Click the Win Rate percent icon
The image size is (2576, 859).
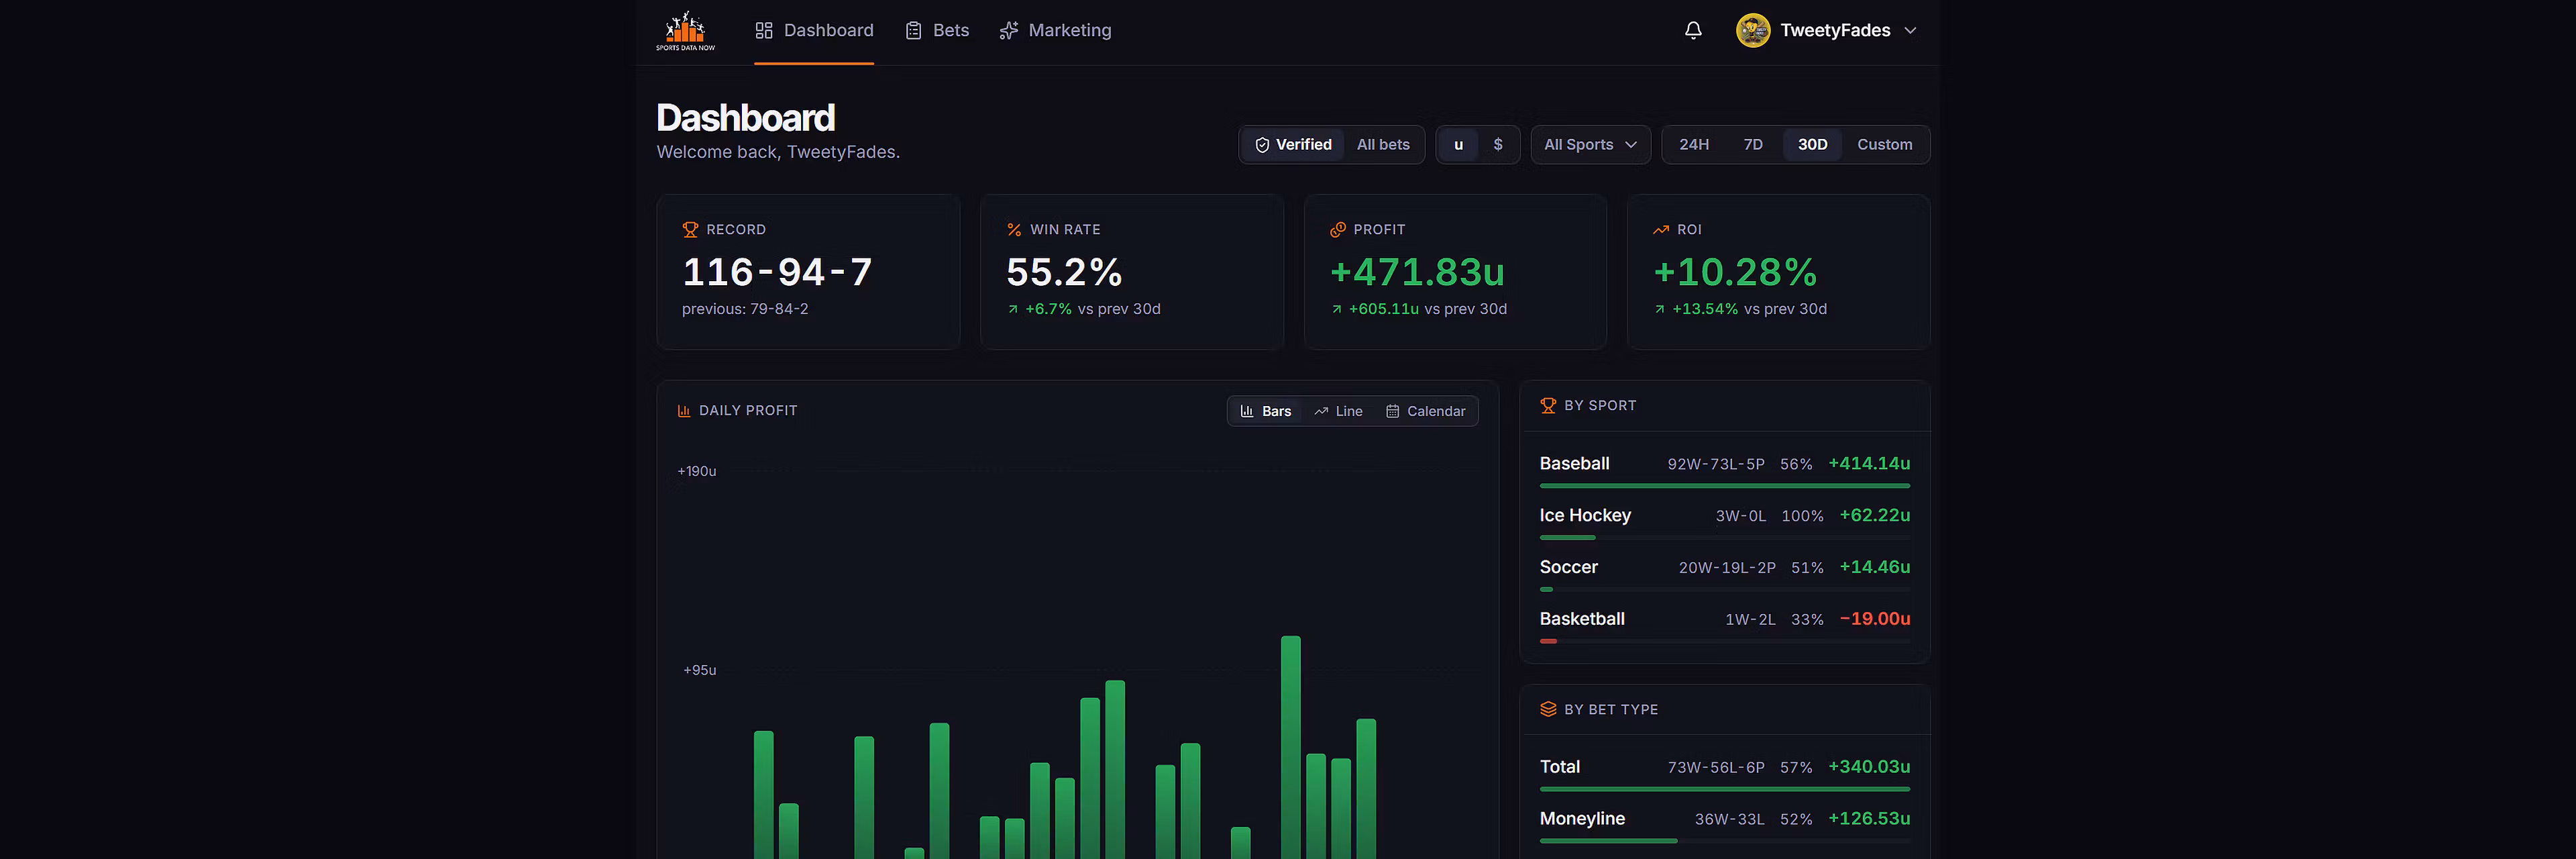click(1014, 230)
